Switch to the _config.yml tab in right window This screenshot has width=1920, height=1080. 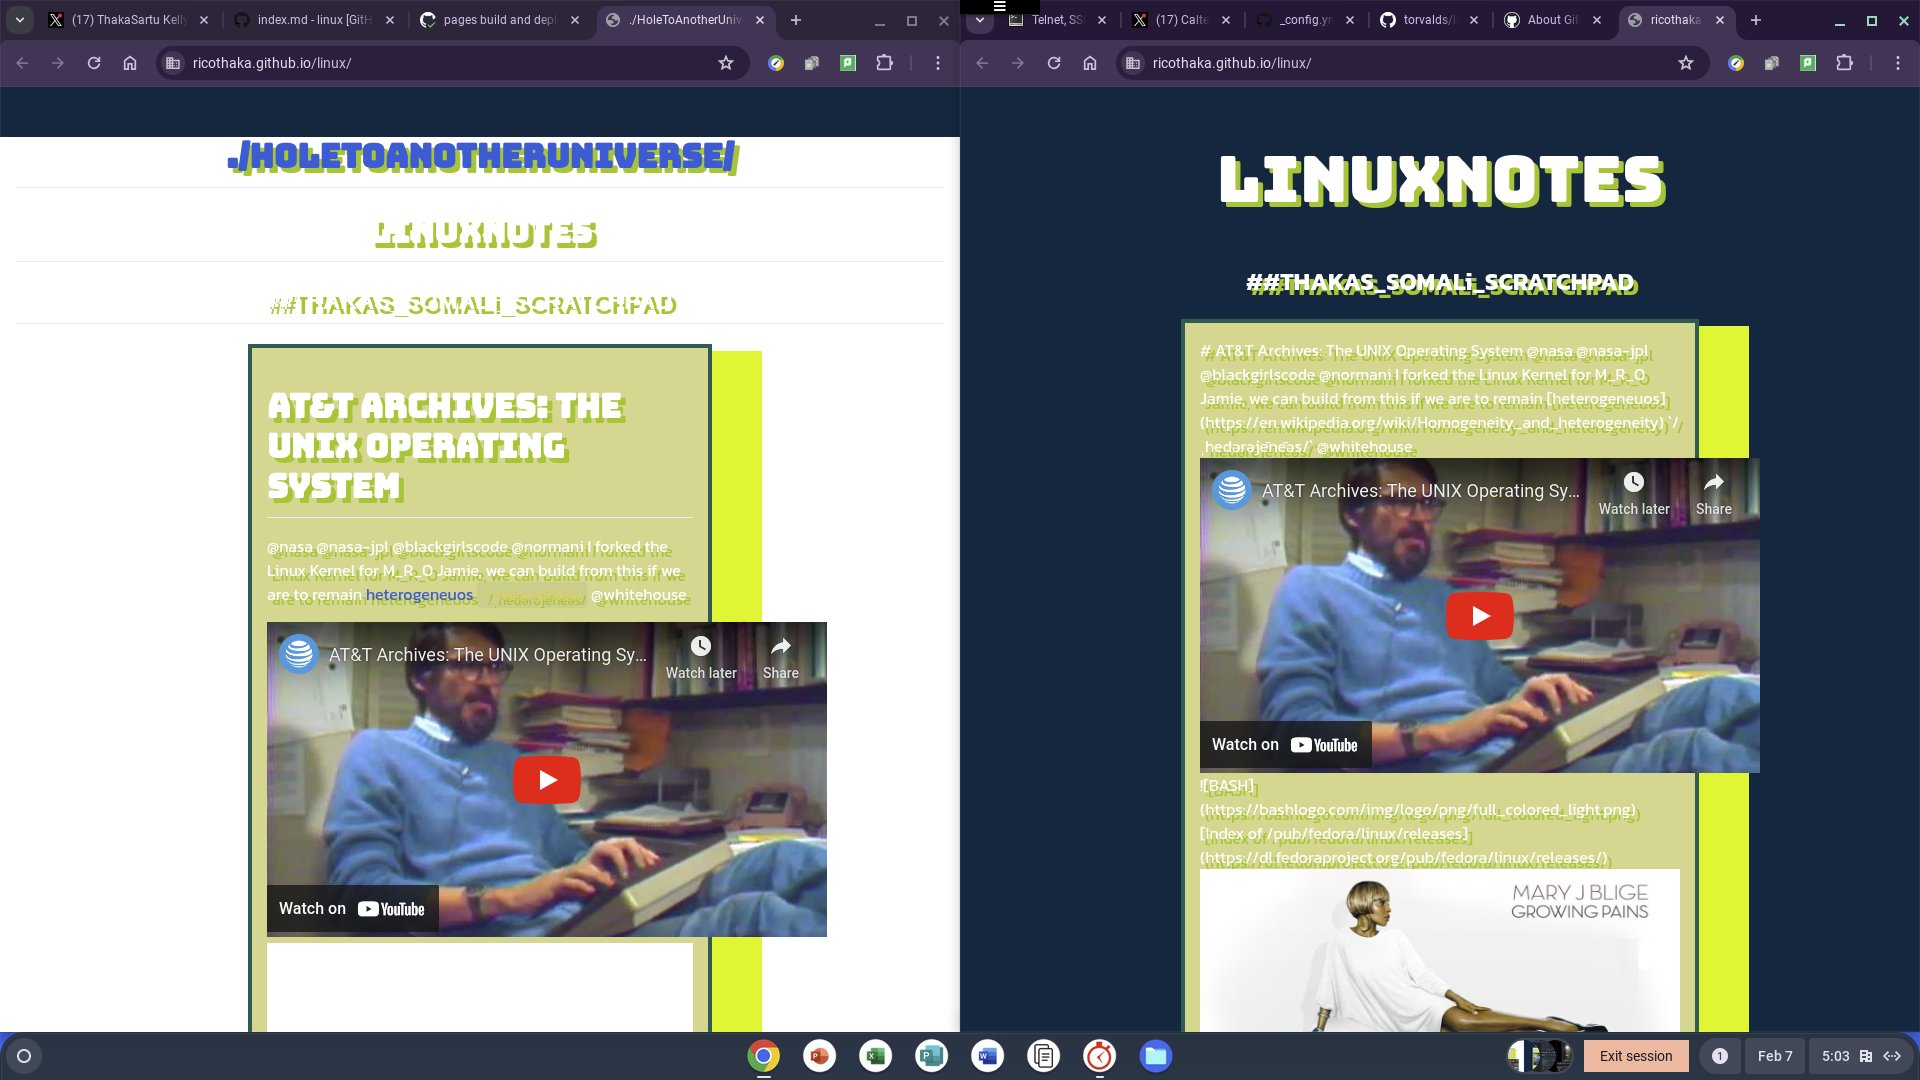point(1305,20)
